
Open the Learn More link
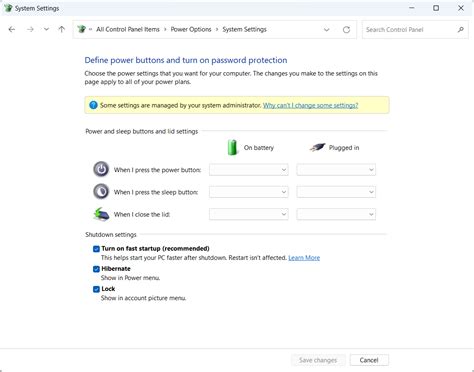coord(304,258)
